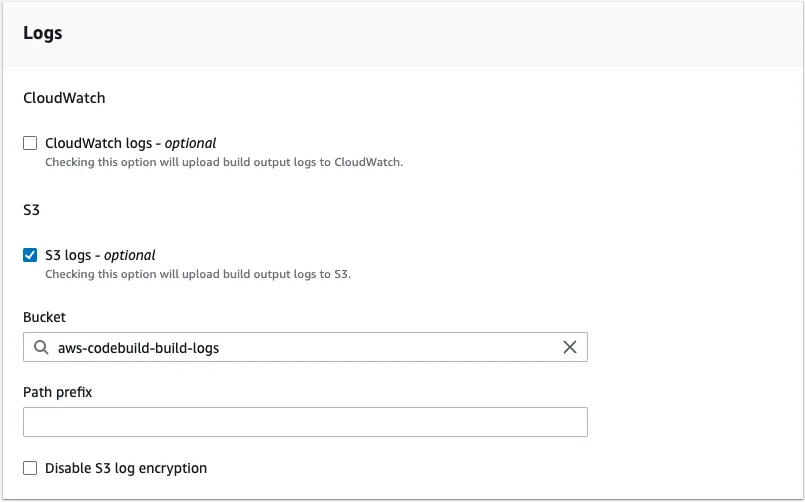Click the CloudWatch upload description text
This screenshot has width=805, height=502.
click(x=224, y=162)
